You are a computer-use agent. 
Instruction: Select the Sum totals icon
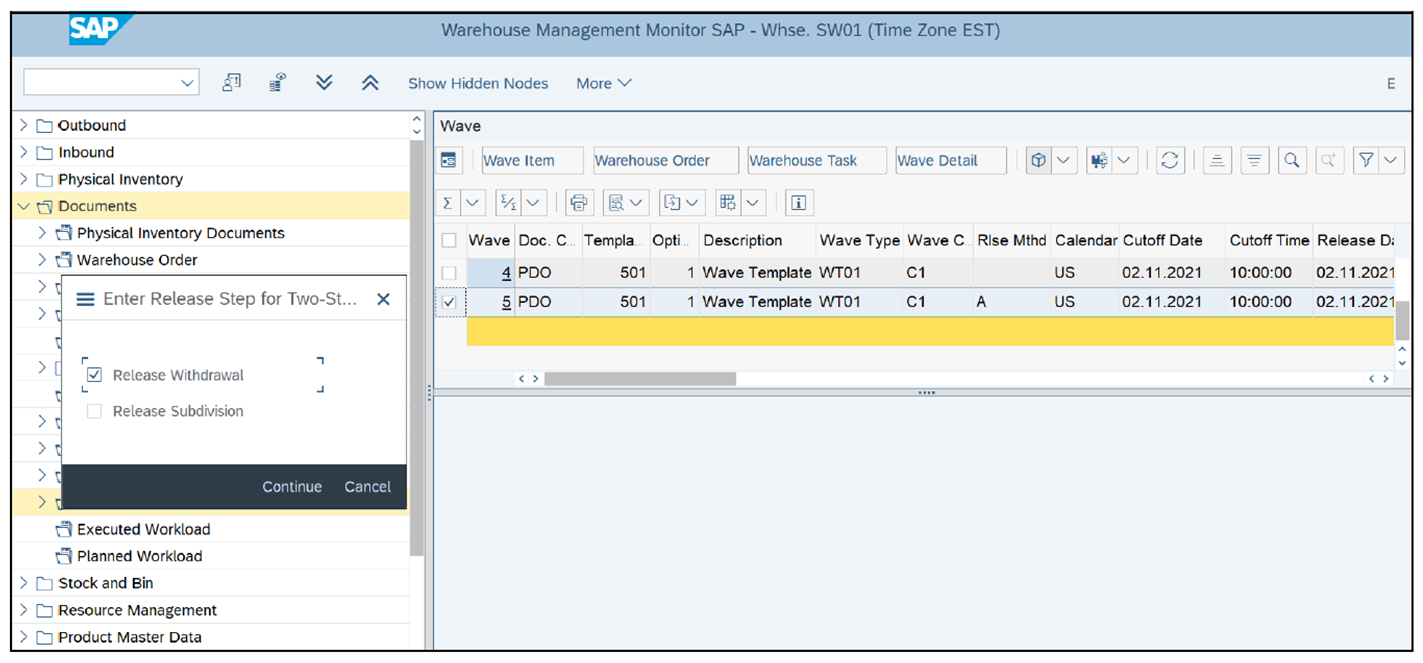[446, 202]
